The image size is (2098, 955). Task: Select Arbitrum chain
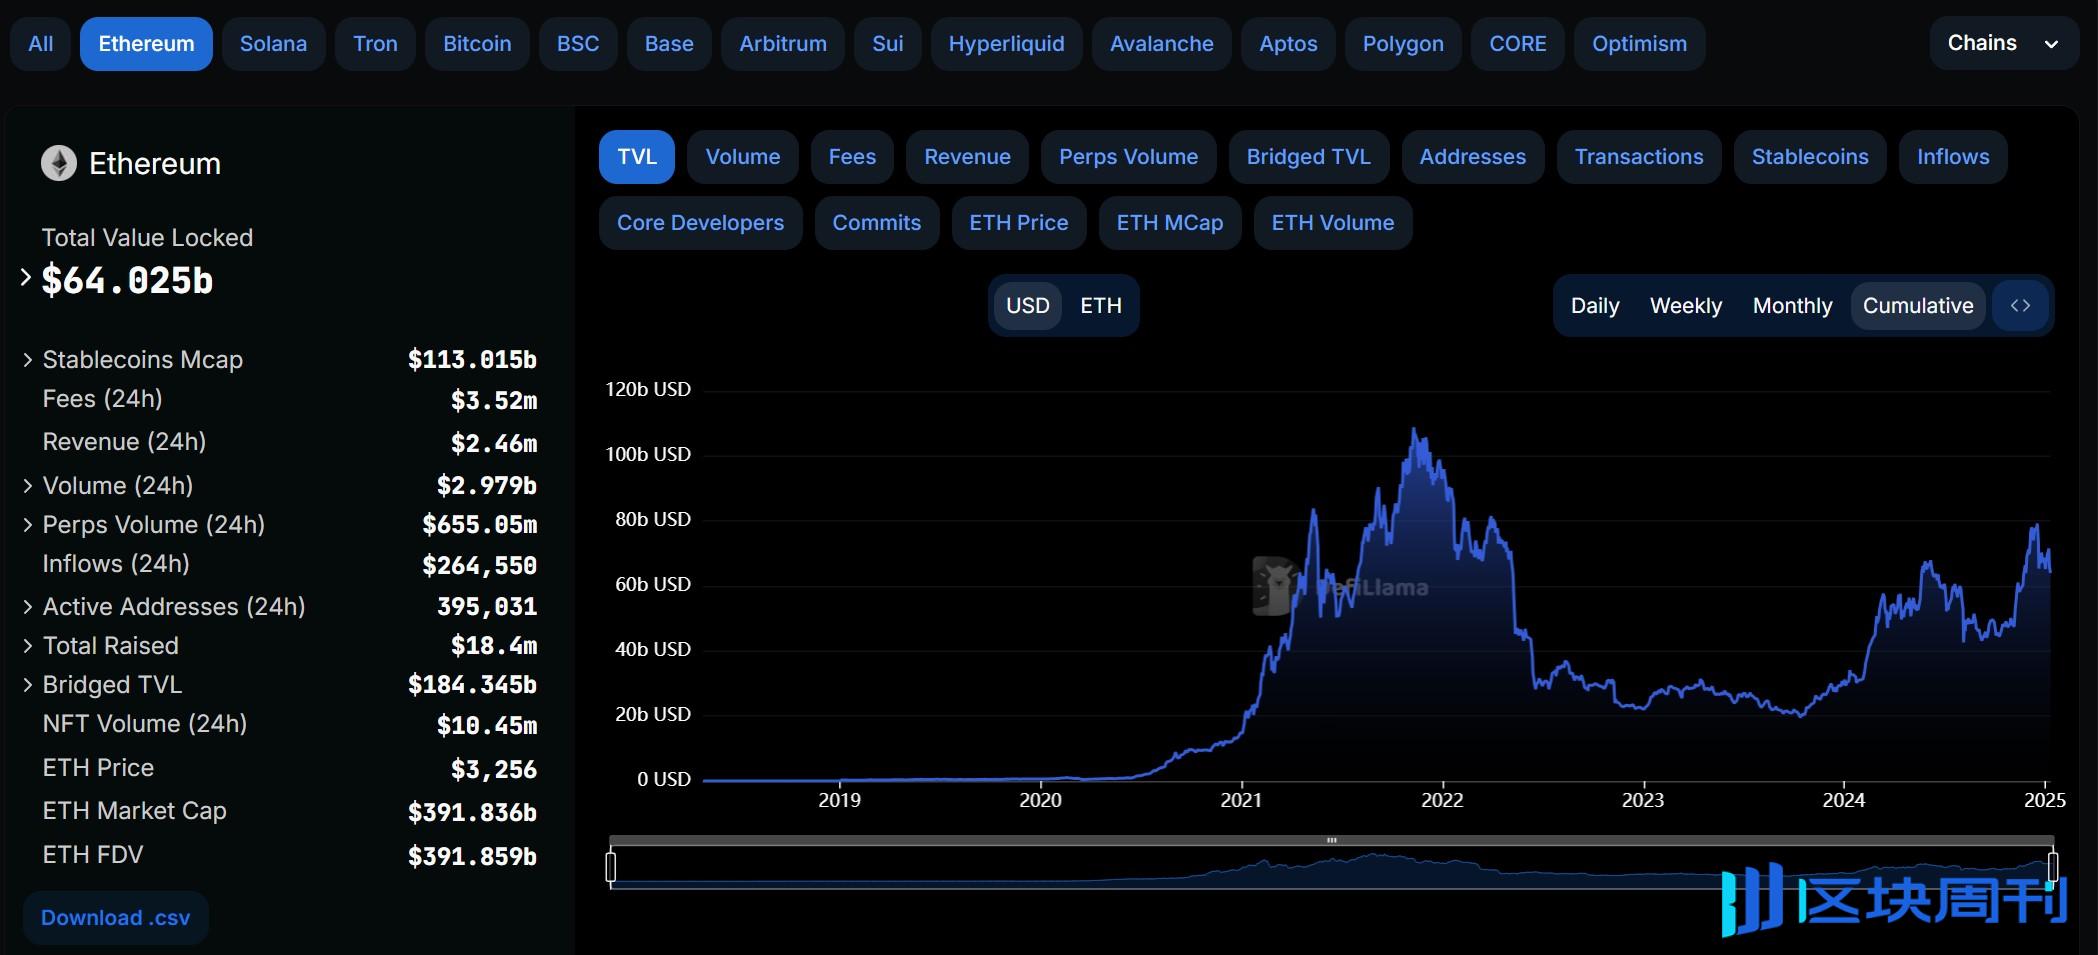pos(783,44)
